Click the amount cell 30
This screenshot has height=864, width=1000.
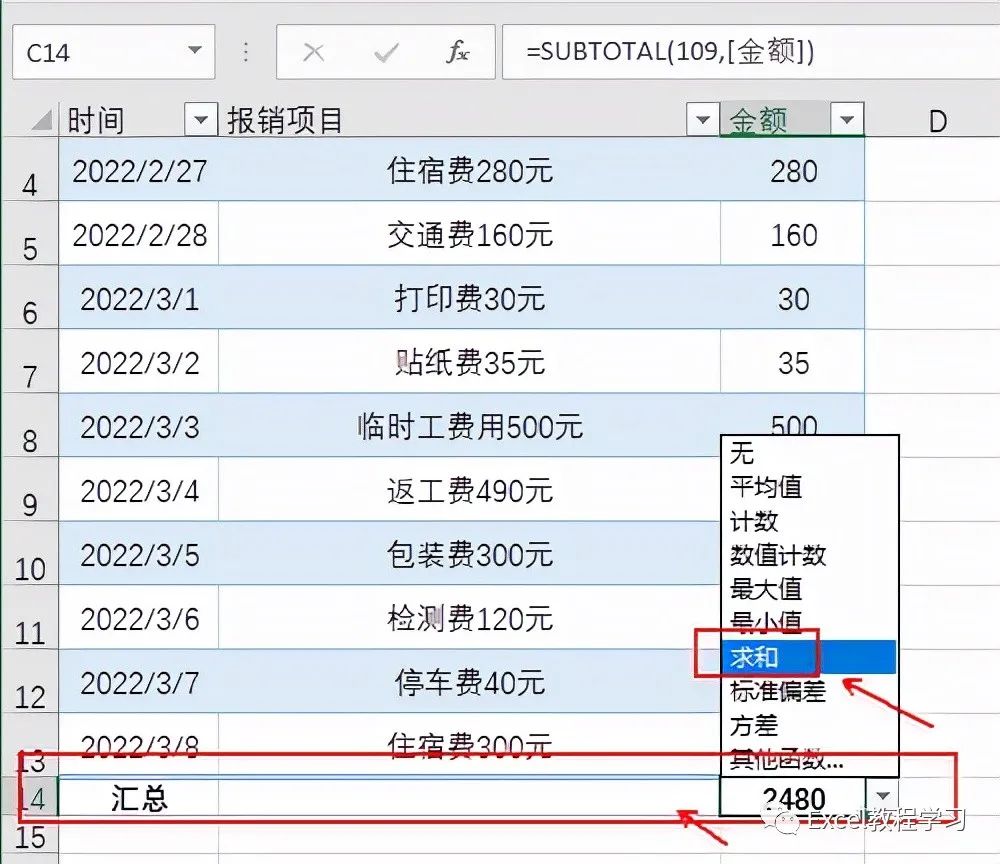[793, 298]
